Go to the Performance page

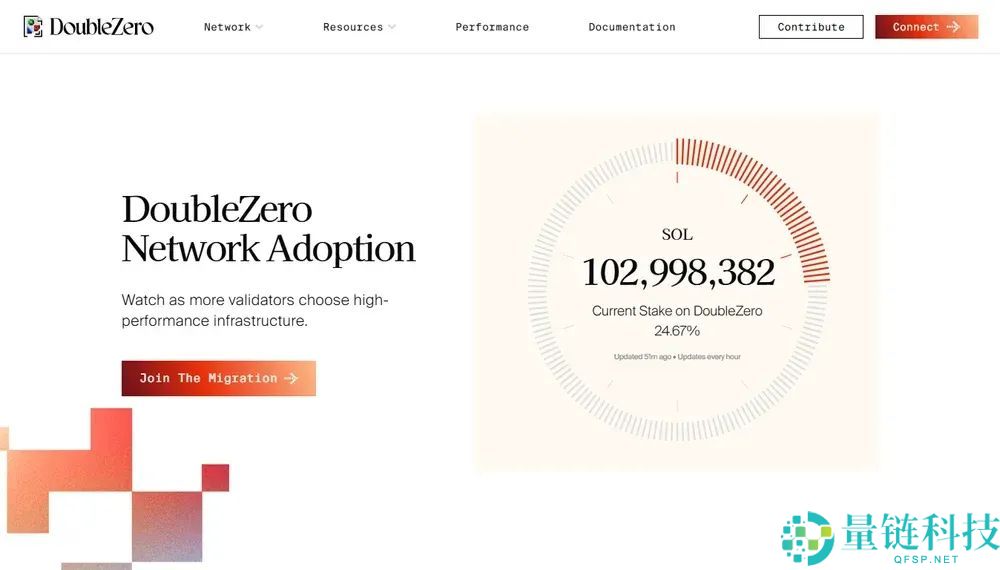tap(492, 27)
